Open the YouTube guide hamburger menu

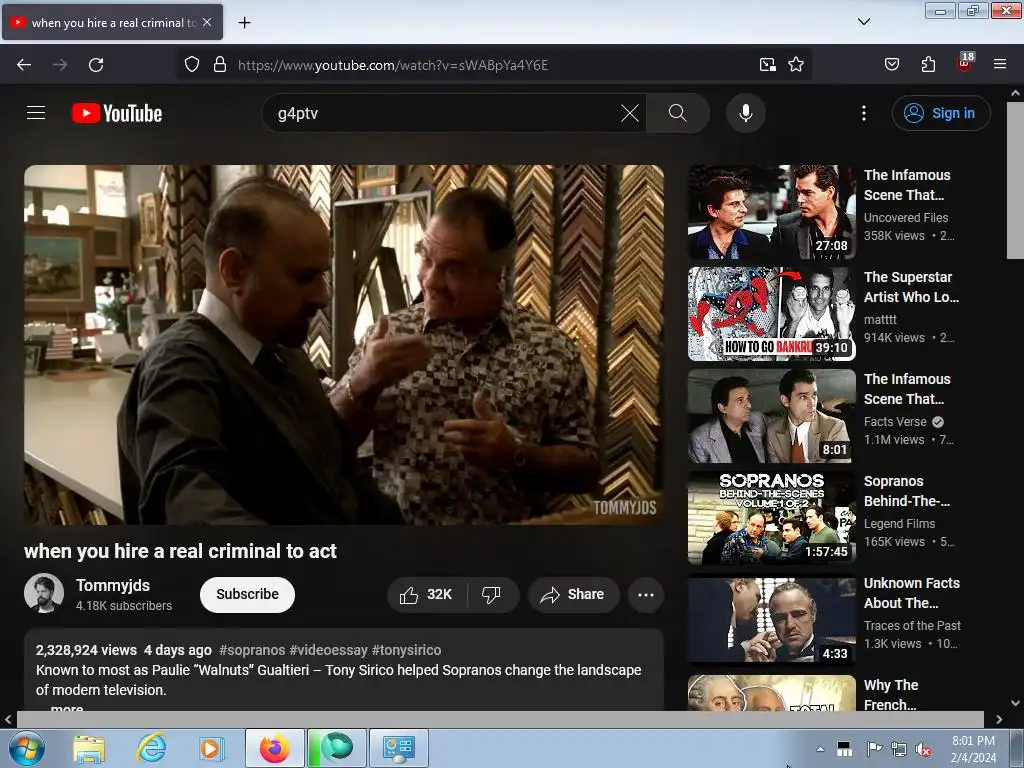(x=36, y=113)
